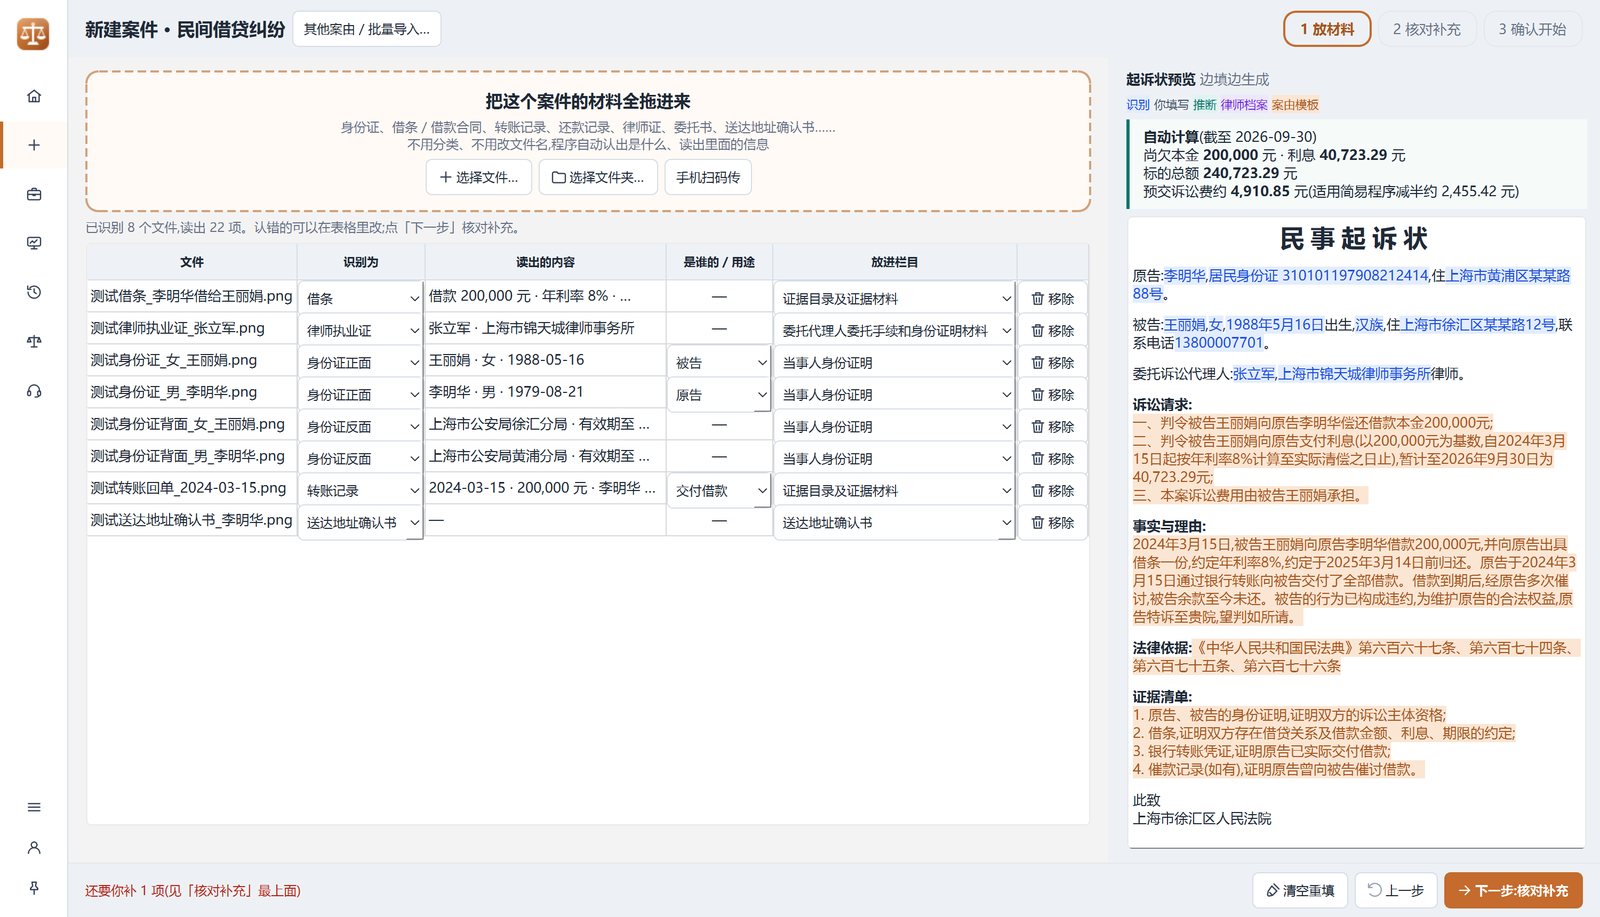Open 其他案由 / 批量导入 menu
The image size is (1600, 917).
366,29
